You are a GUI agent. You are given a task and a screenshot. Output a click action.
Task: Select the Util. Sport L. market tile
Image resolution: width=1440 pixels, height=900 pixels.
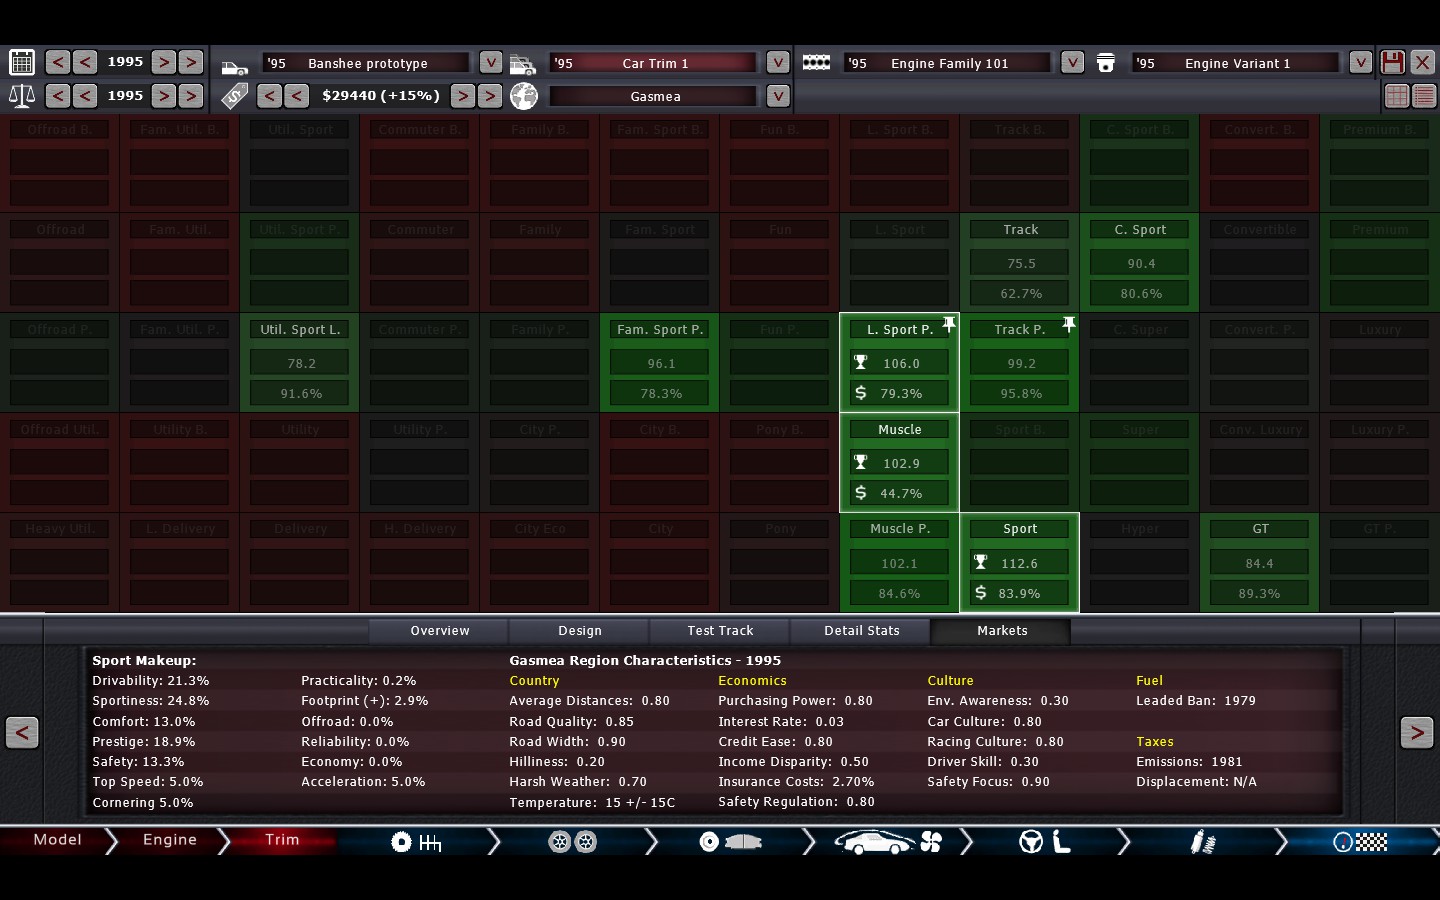[300, 362]
